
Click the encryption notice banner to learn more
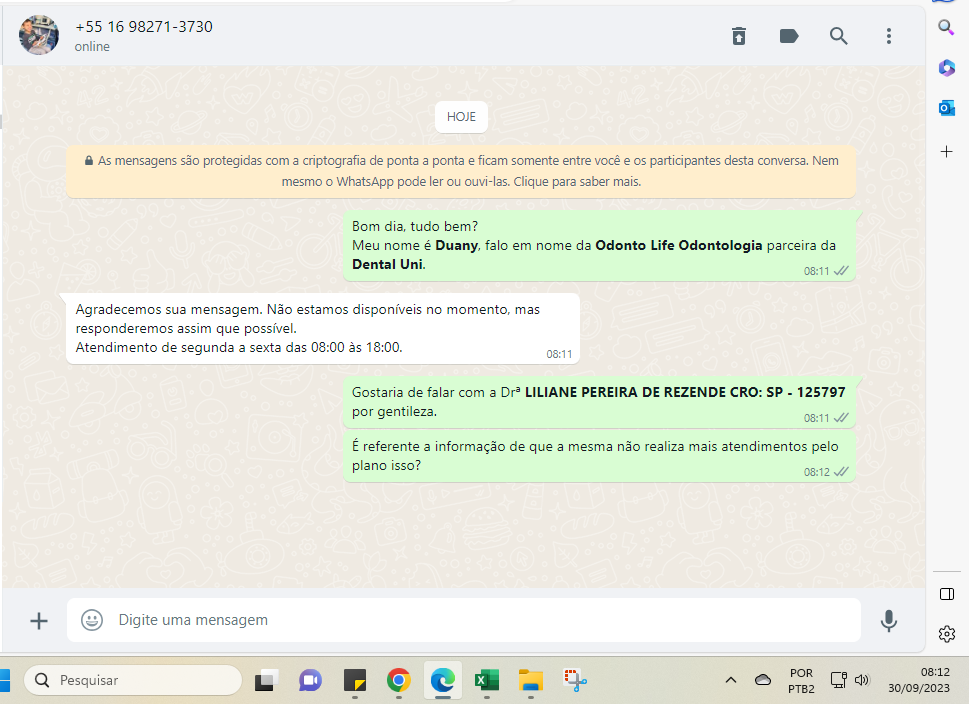click(461, 171)
